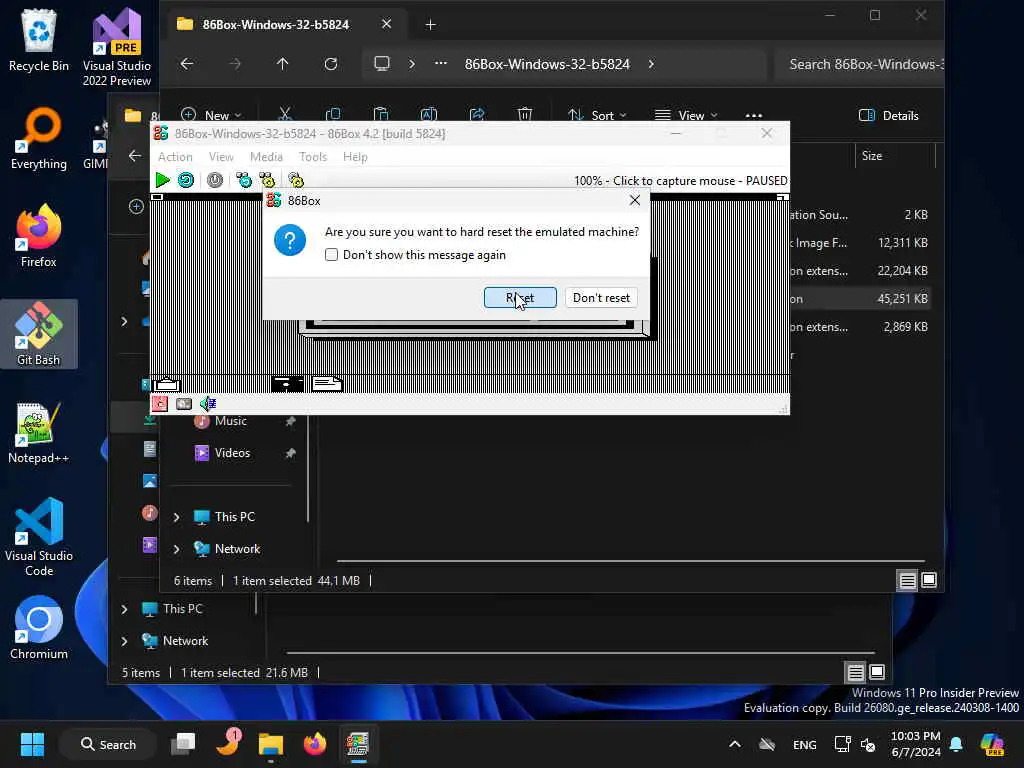
Task: Open 86Box settings gear toolbar icon
Action: pos(296,180)
